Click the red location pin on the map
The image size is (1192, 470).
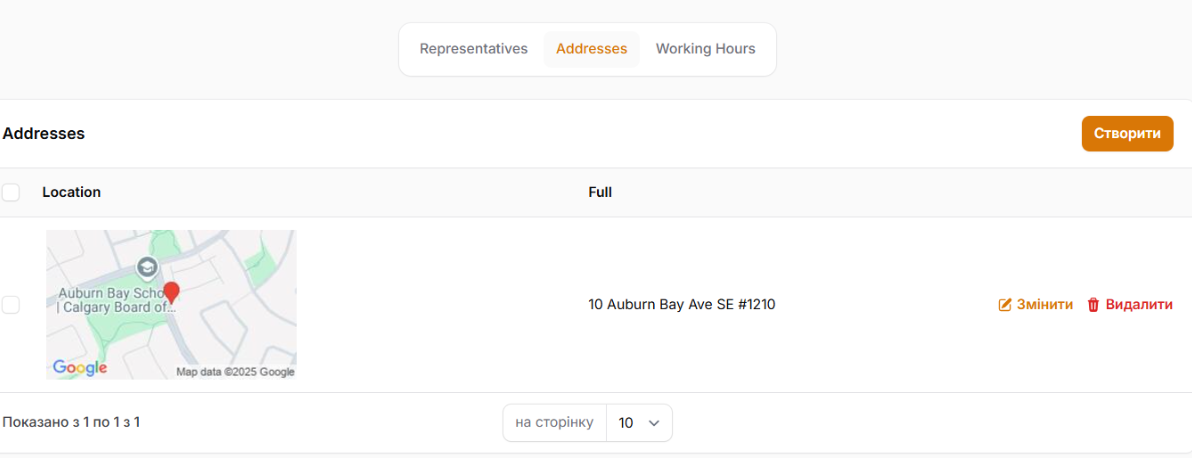171,292
